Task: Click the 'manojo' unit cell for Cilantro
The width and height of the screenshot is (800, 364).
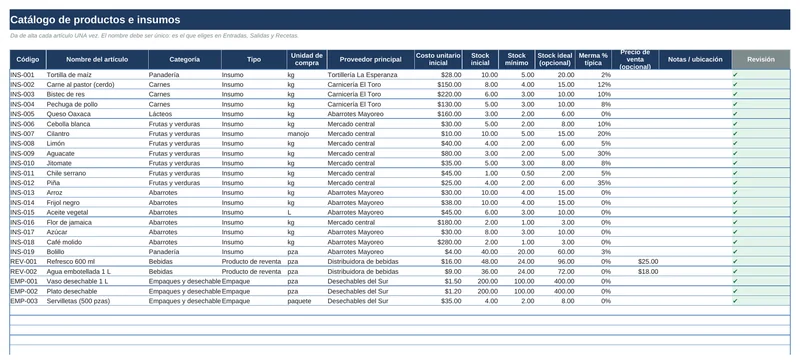Action: [x=307, y=134]
